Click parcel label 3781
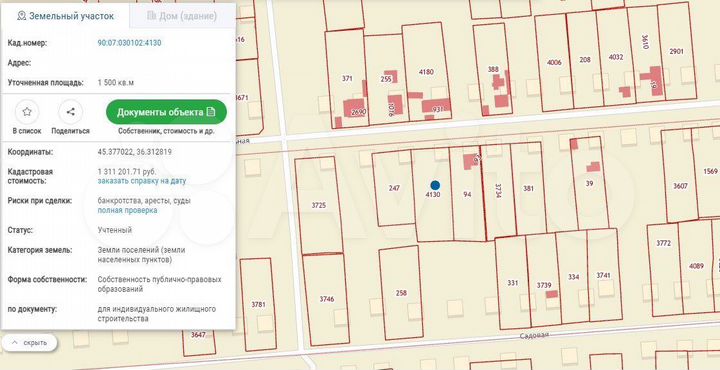This screenshot has height=370, width=720. click(x=259, y=304)
